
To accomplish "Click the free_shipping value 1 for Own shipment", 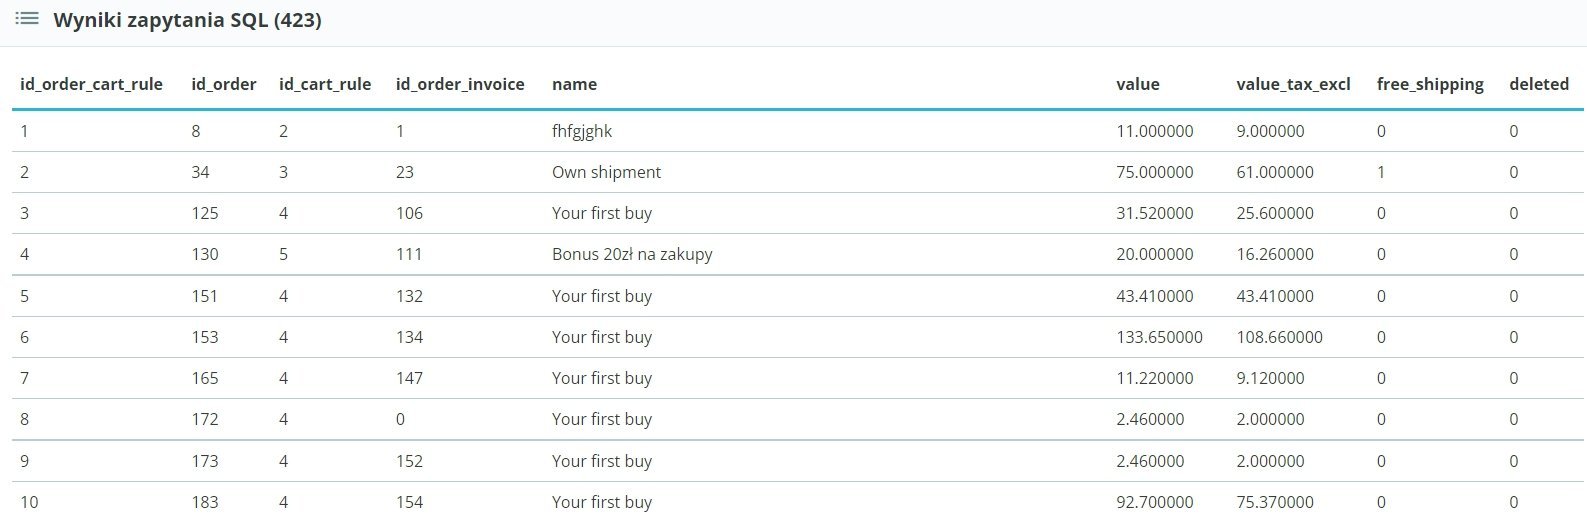I will tap(1381, 172).
